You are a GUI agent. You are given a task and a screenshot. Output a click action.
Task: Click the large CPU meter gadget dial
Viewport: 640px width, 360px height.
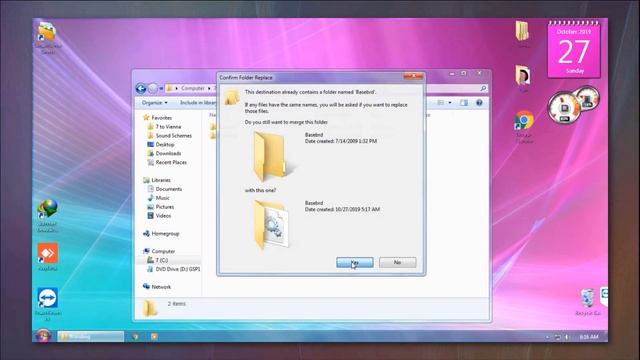coord(564,108)
